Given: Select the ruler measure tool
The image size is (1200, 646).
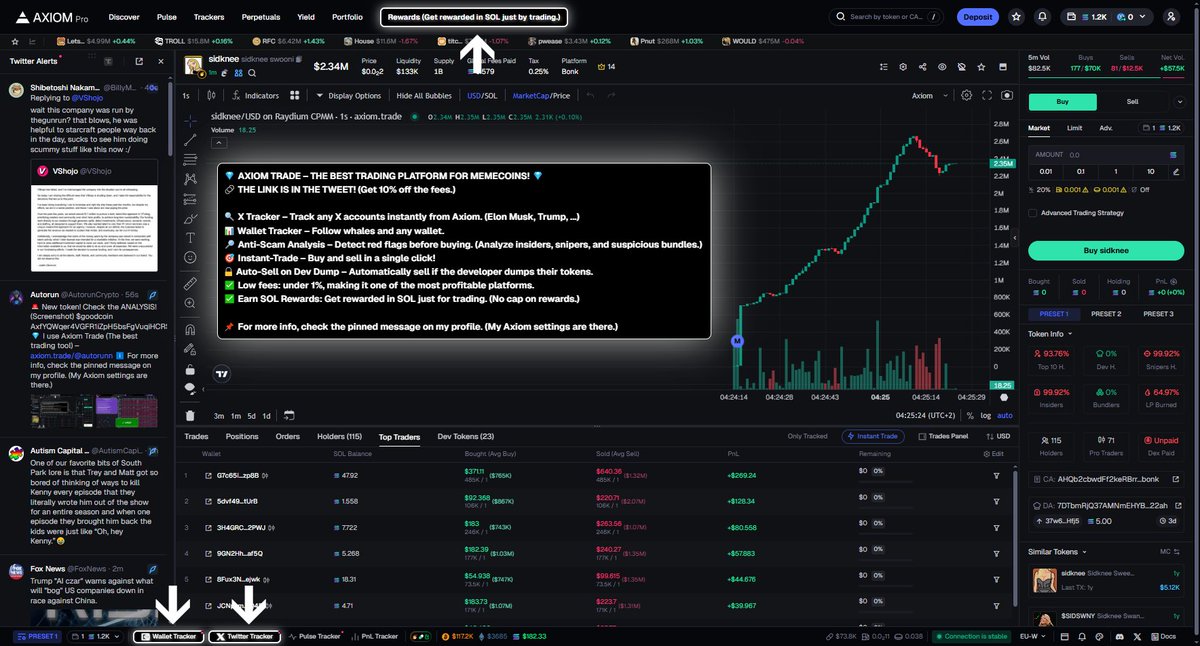Looking at the screenshot, I should pos(190,284).
